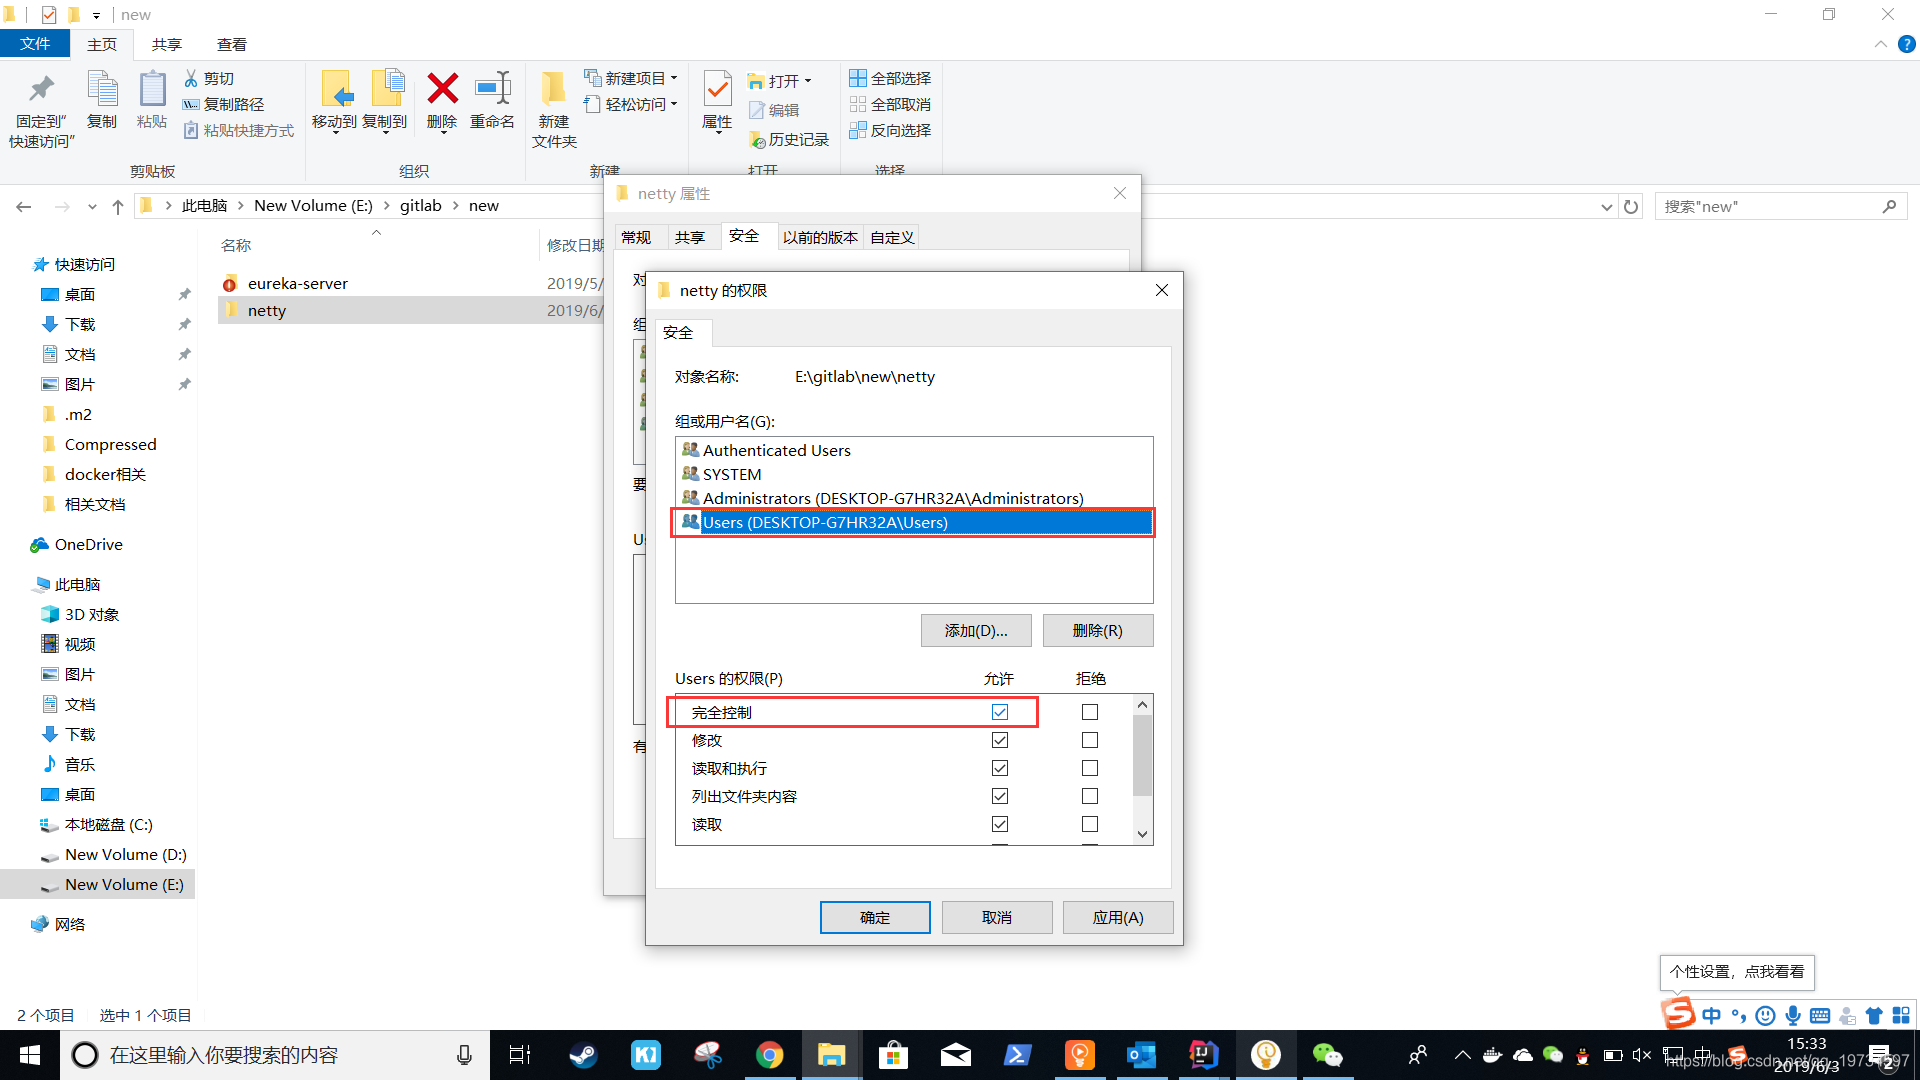1920x1080 pixels.
Task: Click the red Delete (删除) icon
Action: point(442,89)
